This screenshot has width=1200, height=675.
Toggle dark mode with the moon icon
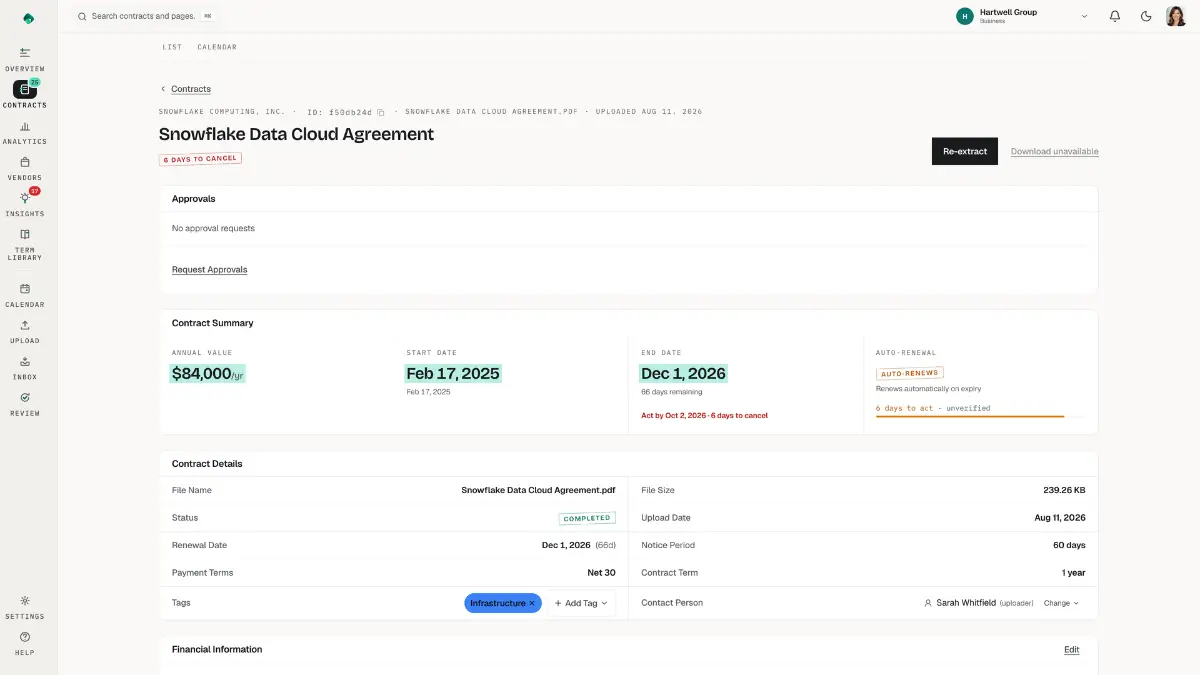pyautogui.click(x=1146, y=16)
